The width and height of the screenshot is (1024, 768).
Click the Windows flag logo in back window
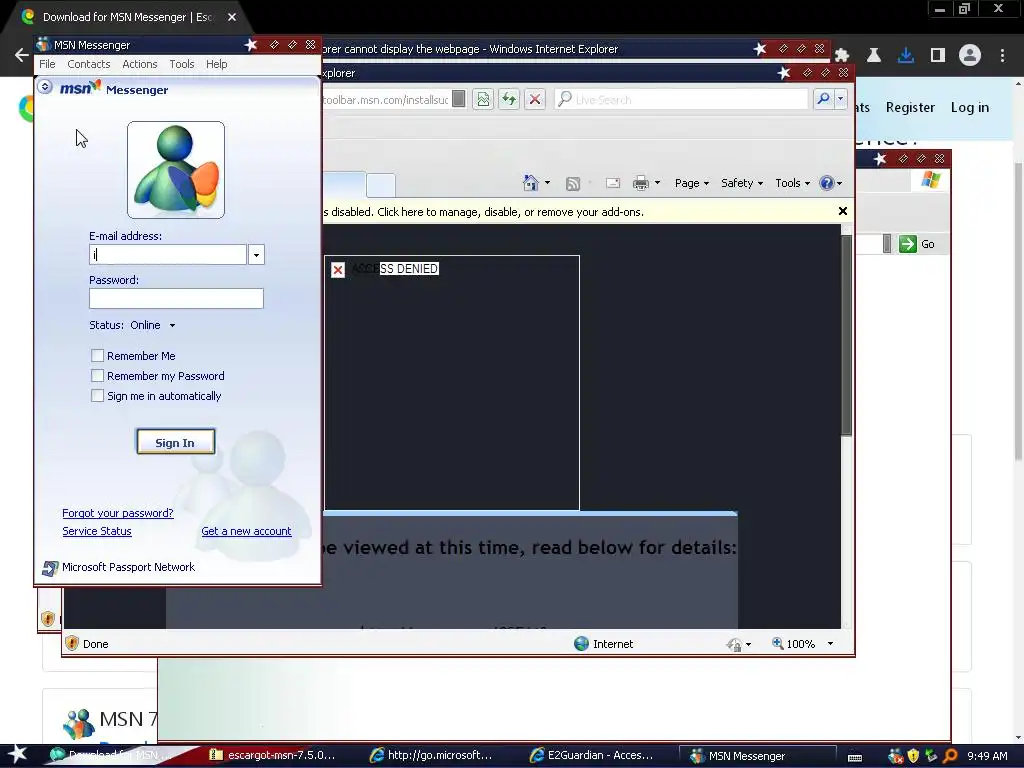click(x=931, y=180)
